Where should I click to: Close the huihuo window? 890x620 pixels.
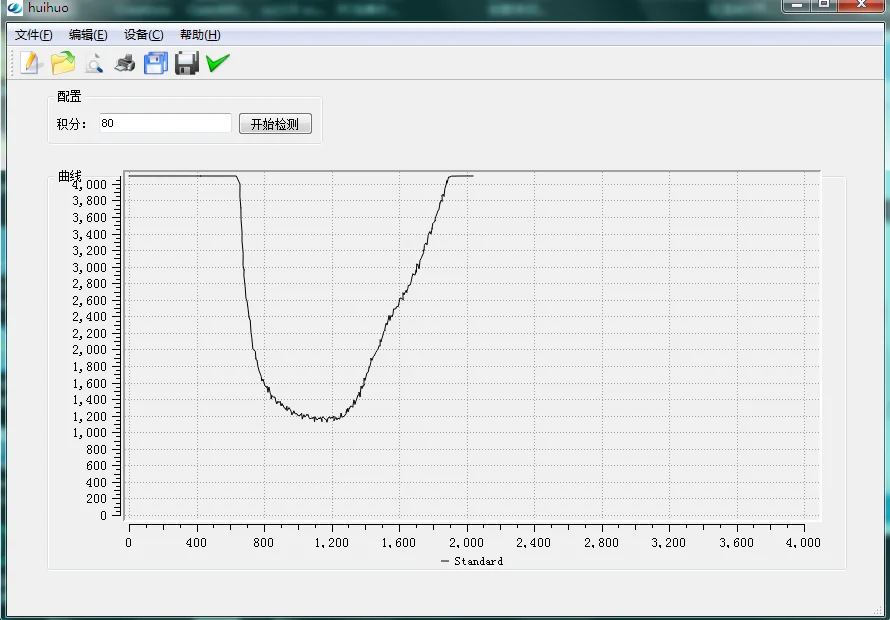(x=861, y=5)
